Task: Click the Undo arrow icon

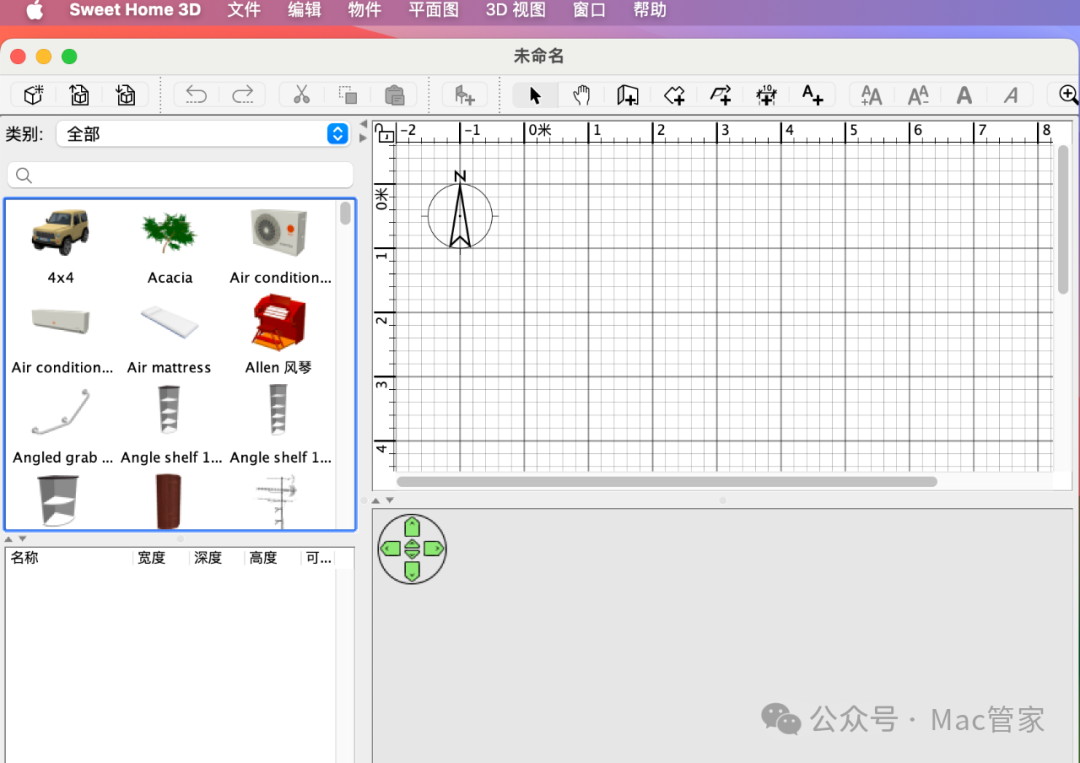Action: pos(196,95)
